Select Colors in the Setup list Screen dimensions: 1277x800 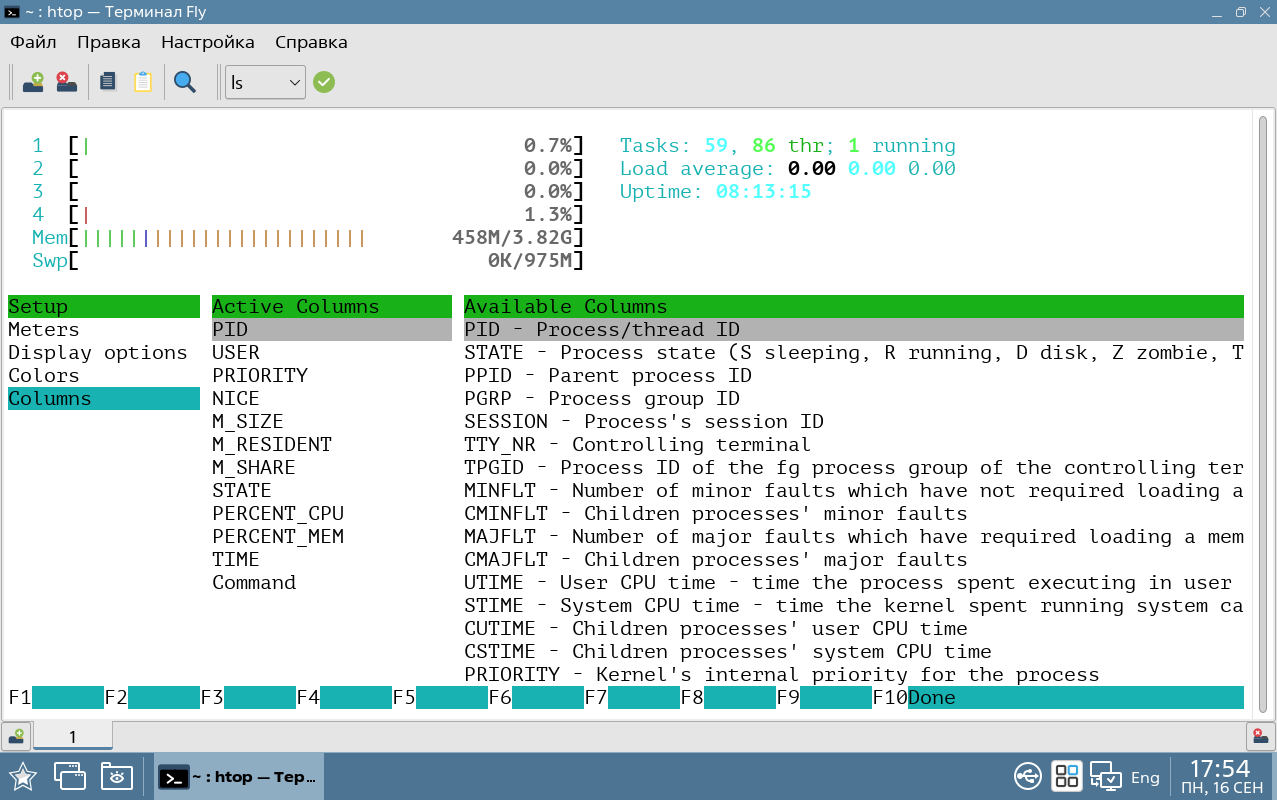coord(104,376)
